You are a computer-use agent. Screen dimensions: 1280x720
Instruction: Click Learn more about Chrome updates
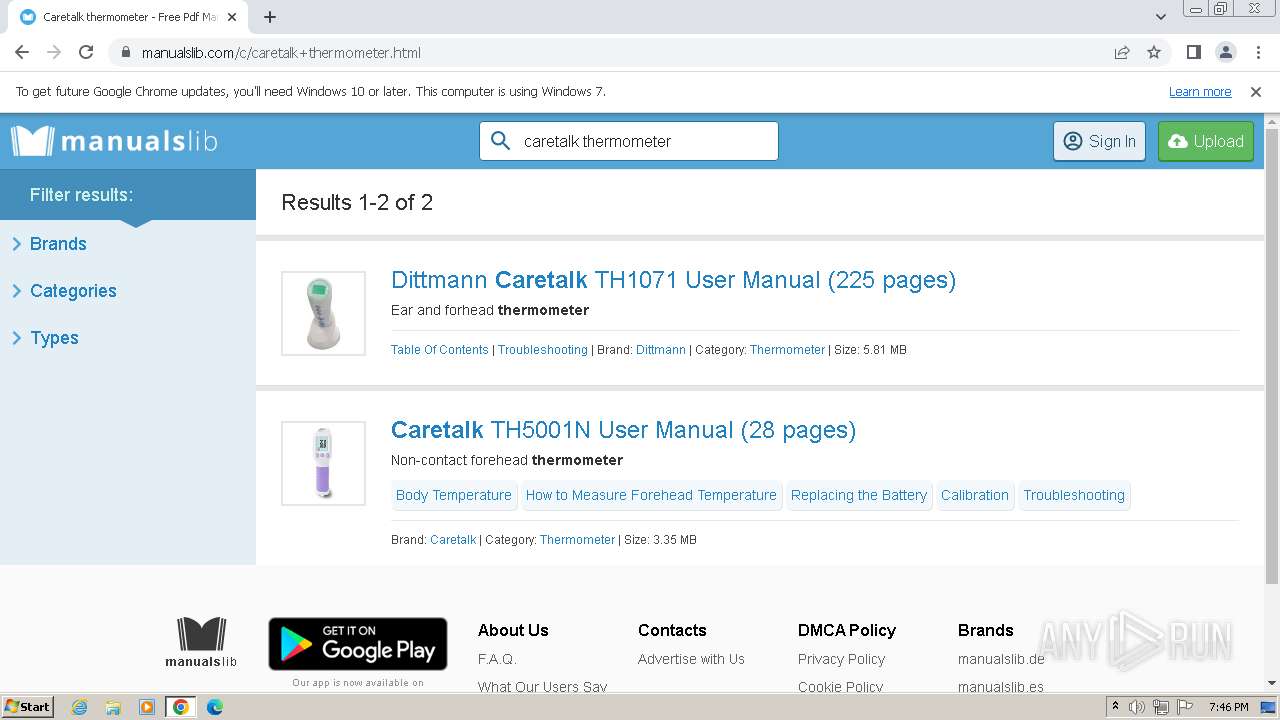pyautogui.click(x=1200, y=92)
